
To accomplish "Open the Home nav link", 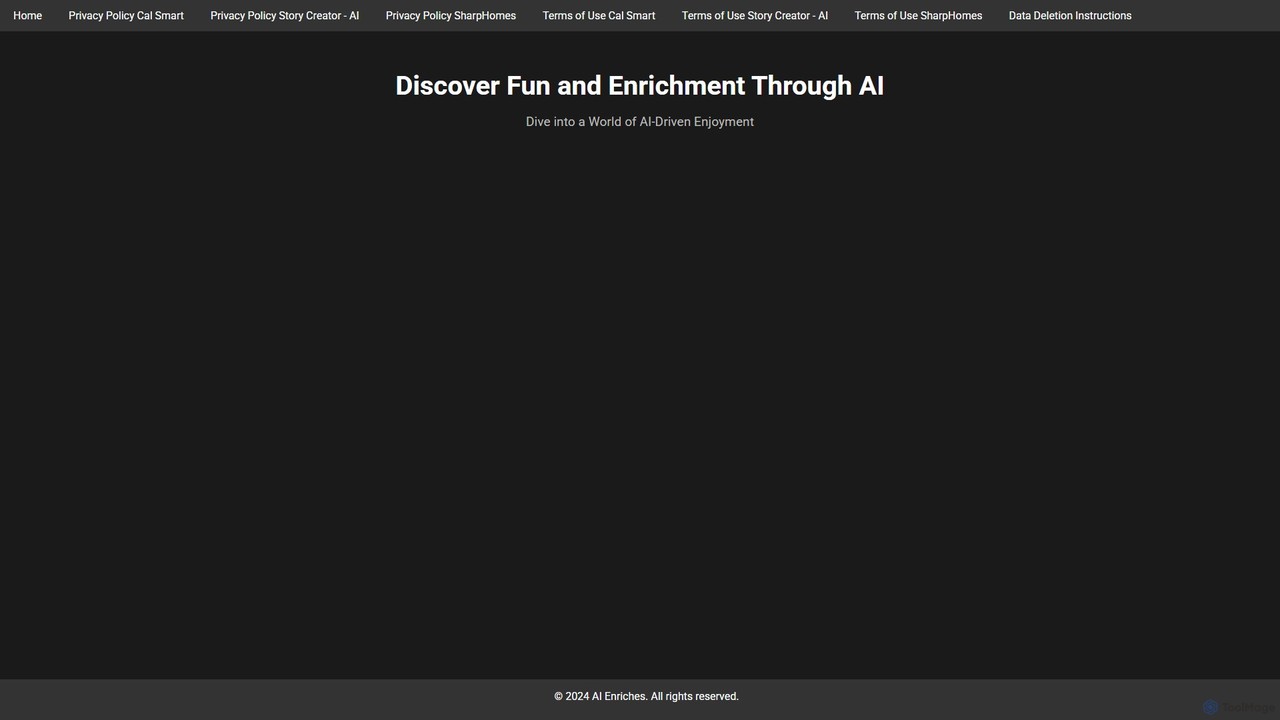I will point(27,16).
